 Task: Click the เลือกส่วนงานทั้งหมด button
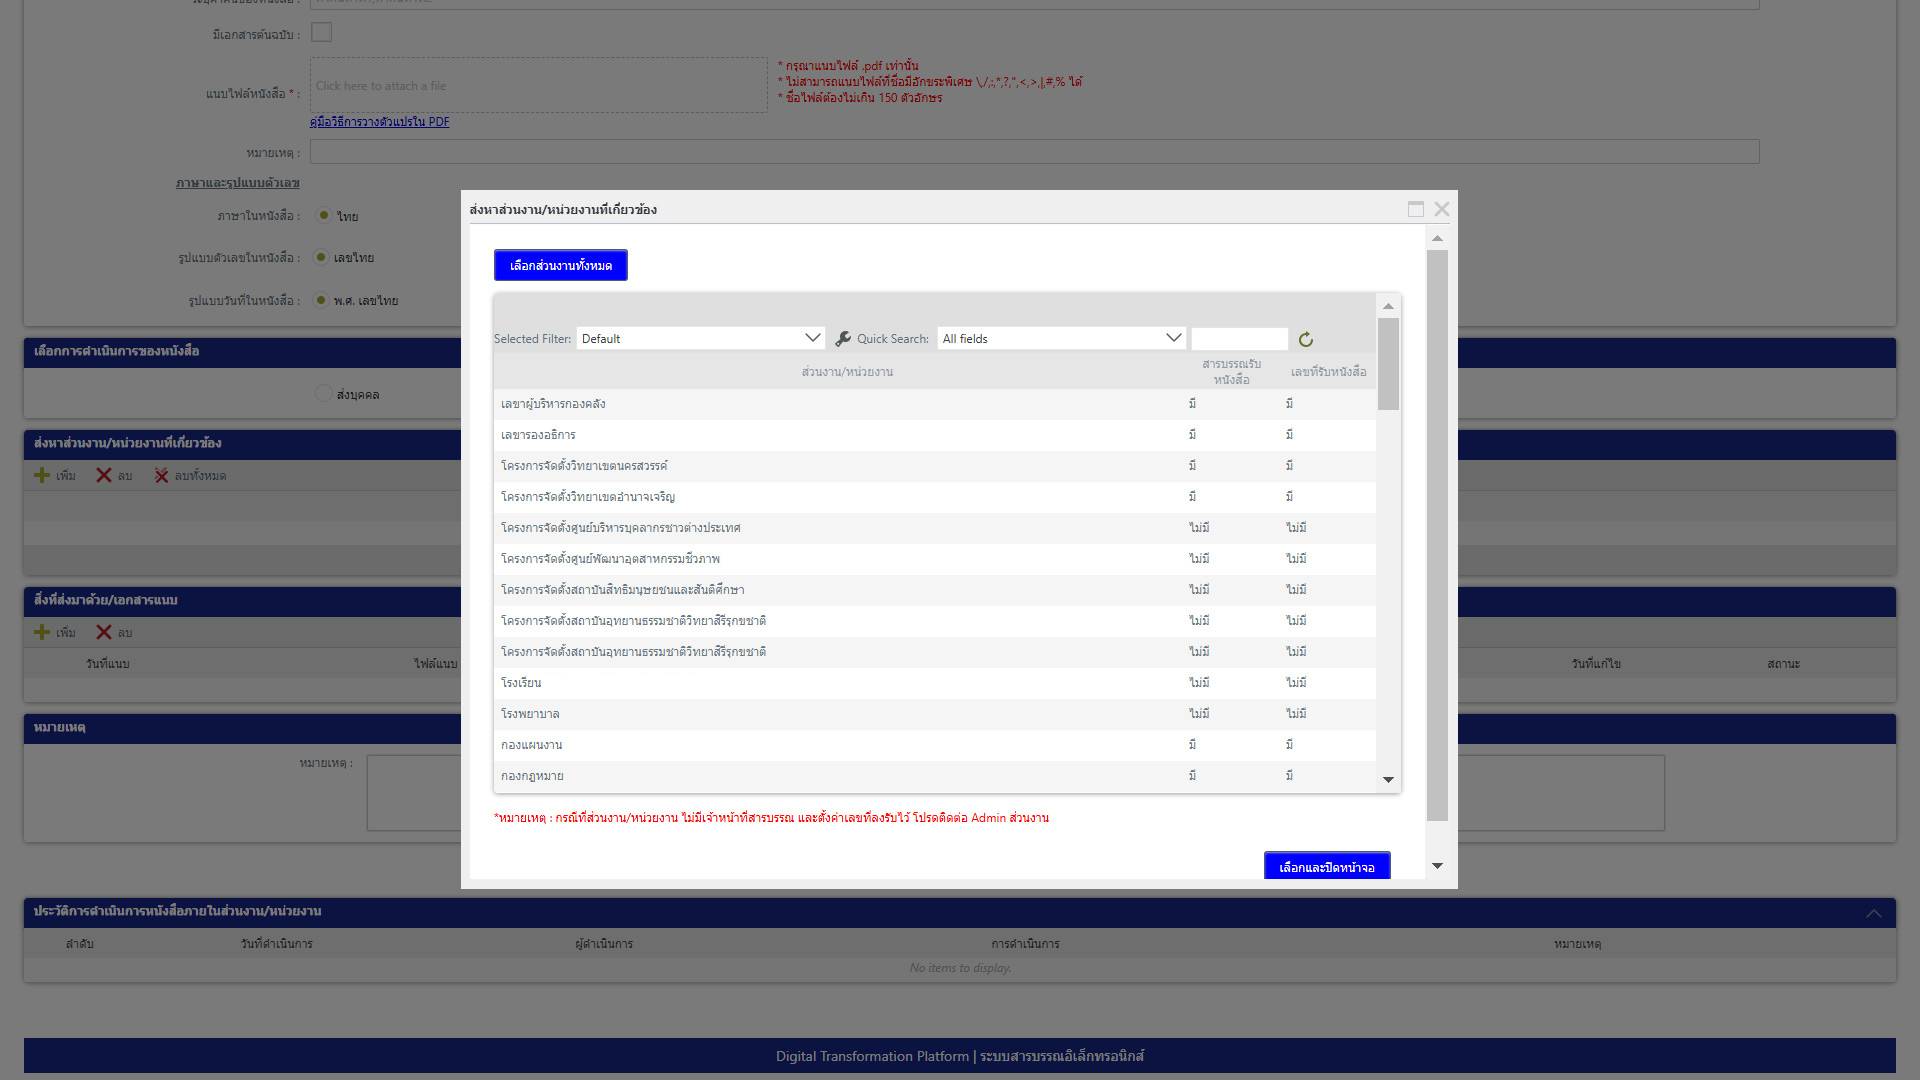(x=560, y=266)
